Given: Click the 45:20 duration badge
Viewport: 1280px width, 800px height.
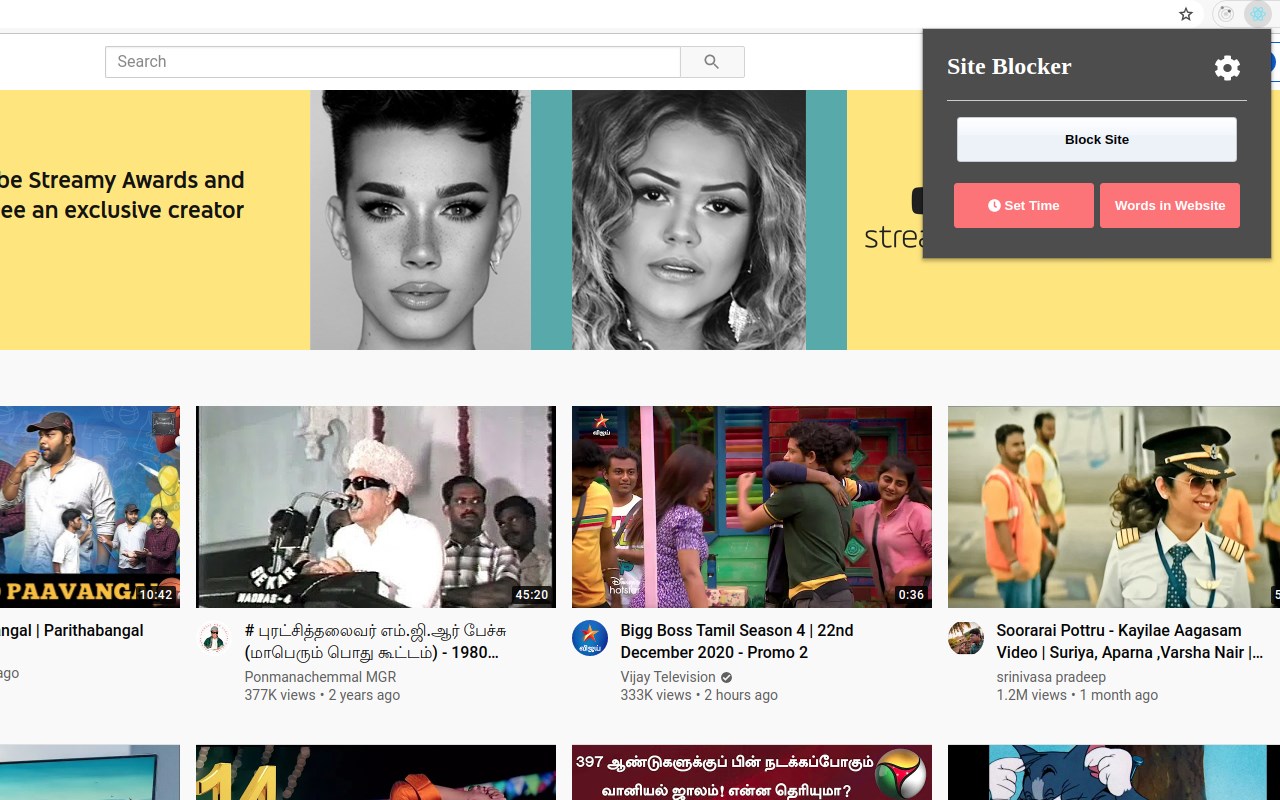Looking at the screenshot, I should (x=531, y=594).
